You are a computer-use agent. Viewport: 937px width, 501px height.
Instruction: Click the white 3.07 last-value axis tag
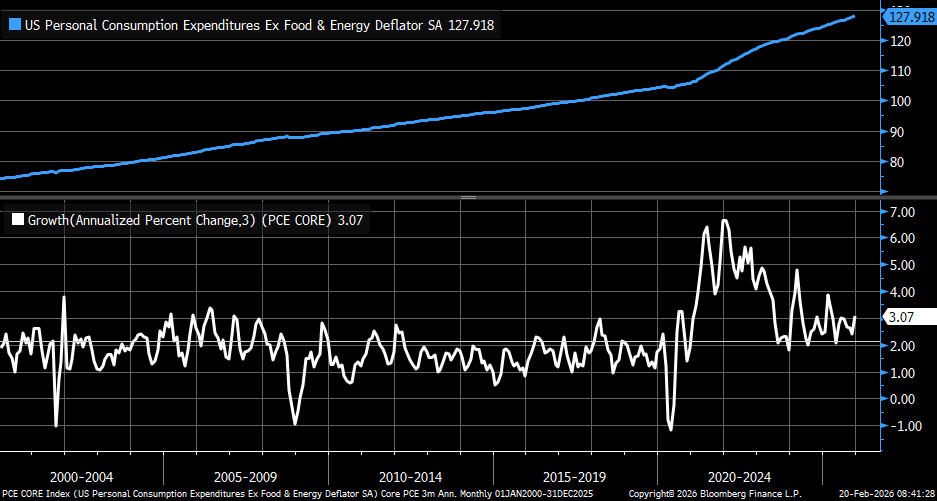click(x=904, y=317)
